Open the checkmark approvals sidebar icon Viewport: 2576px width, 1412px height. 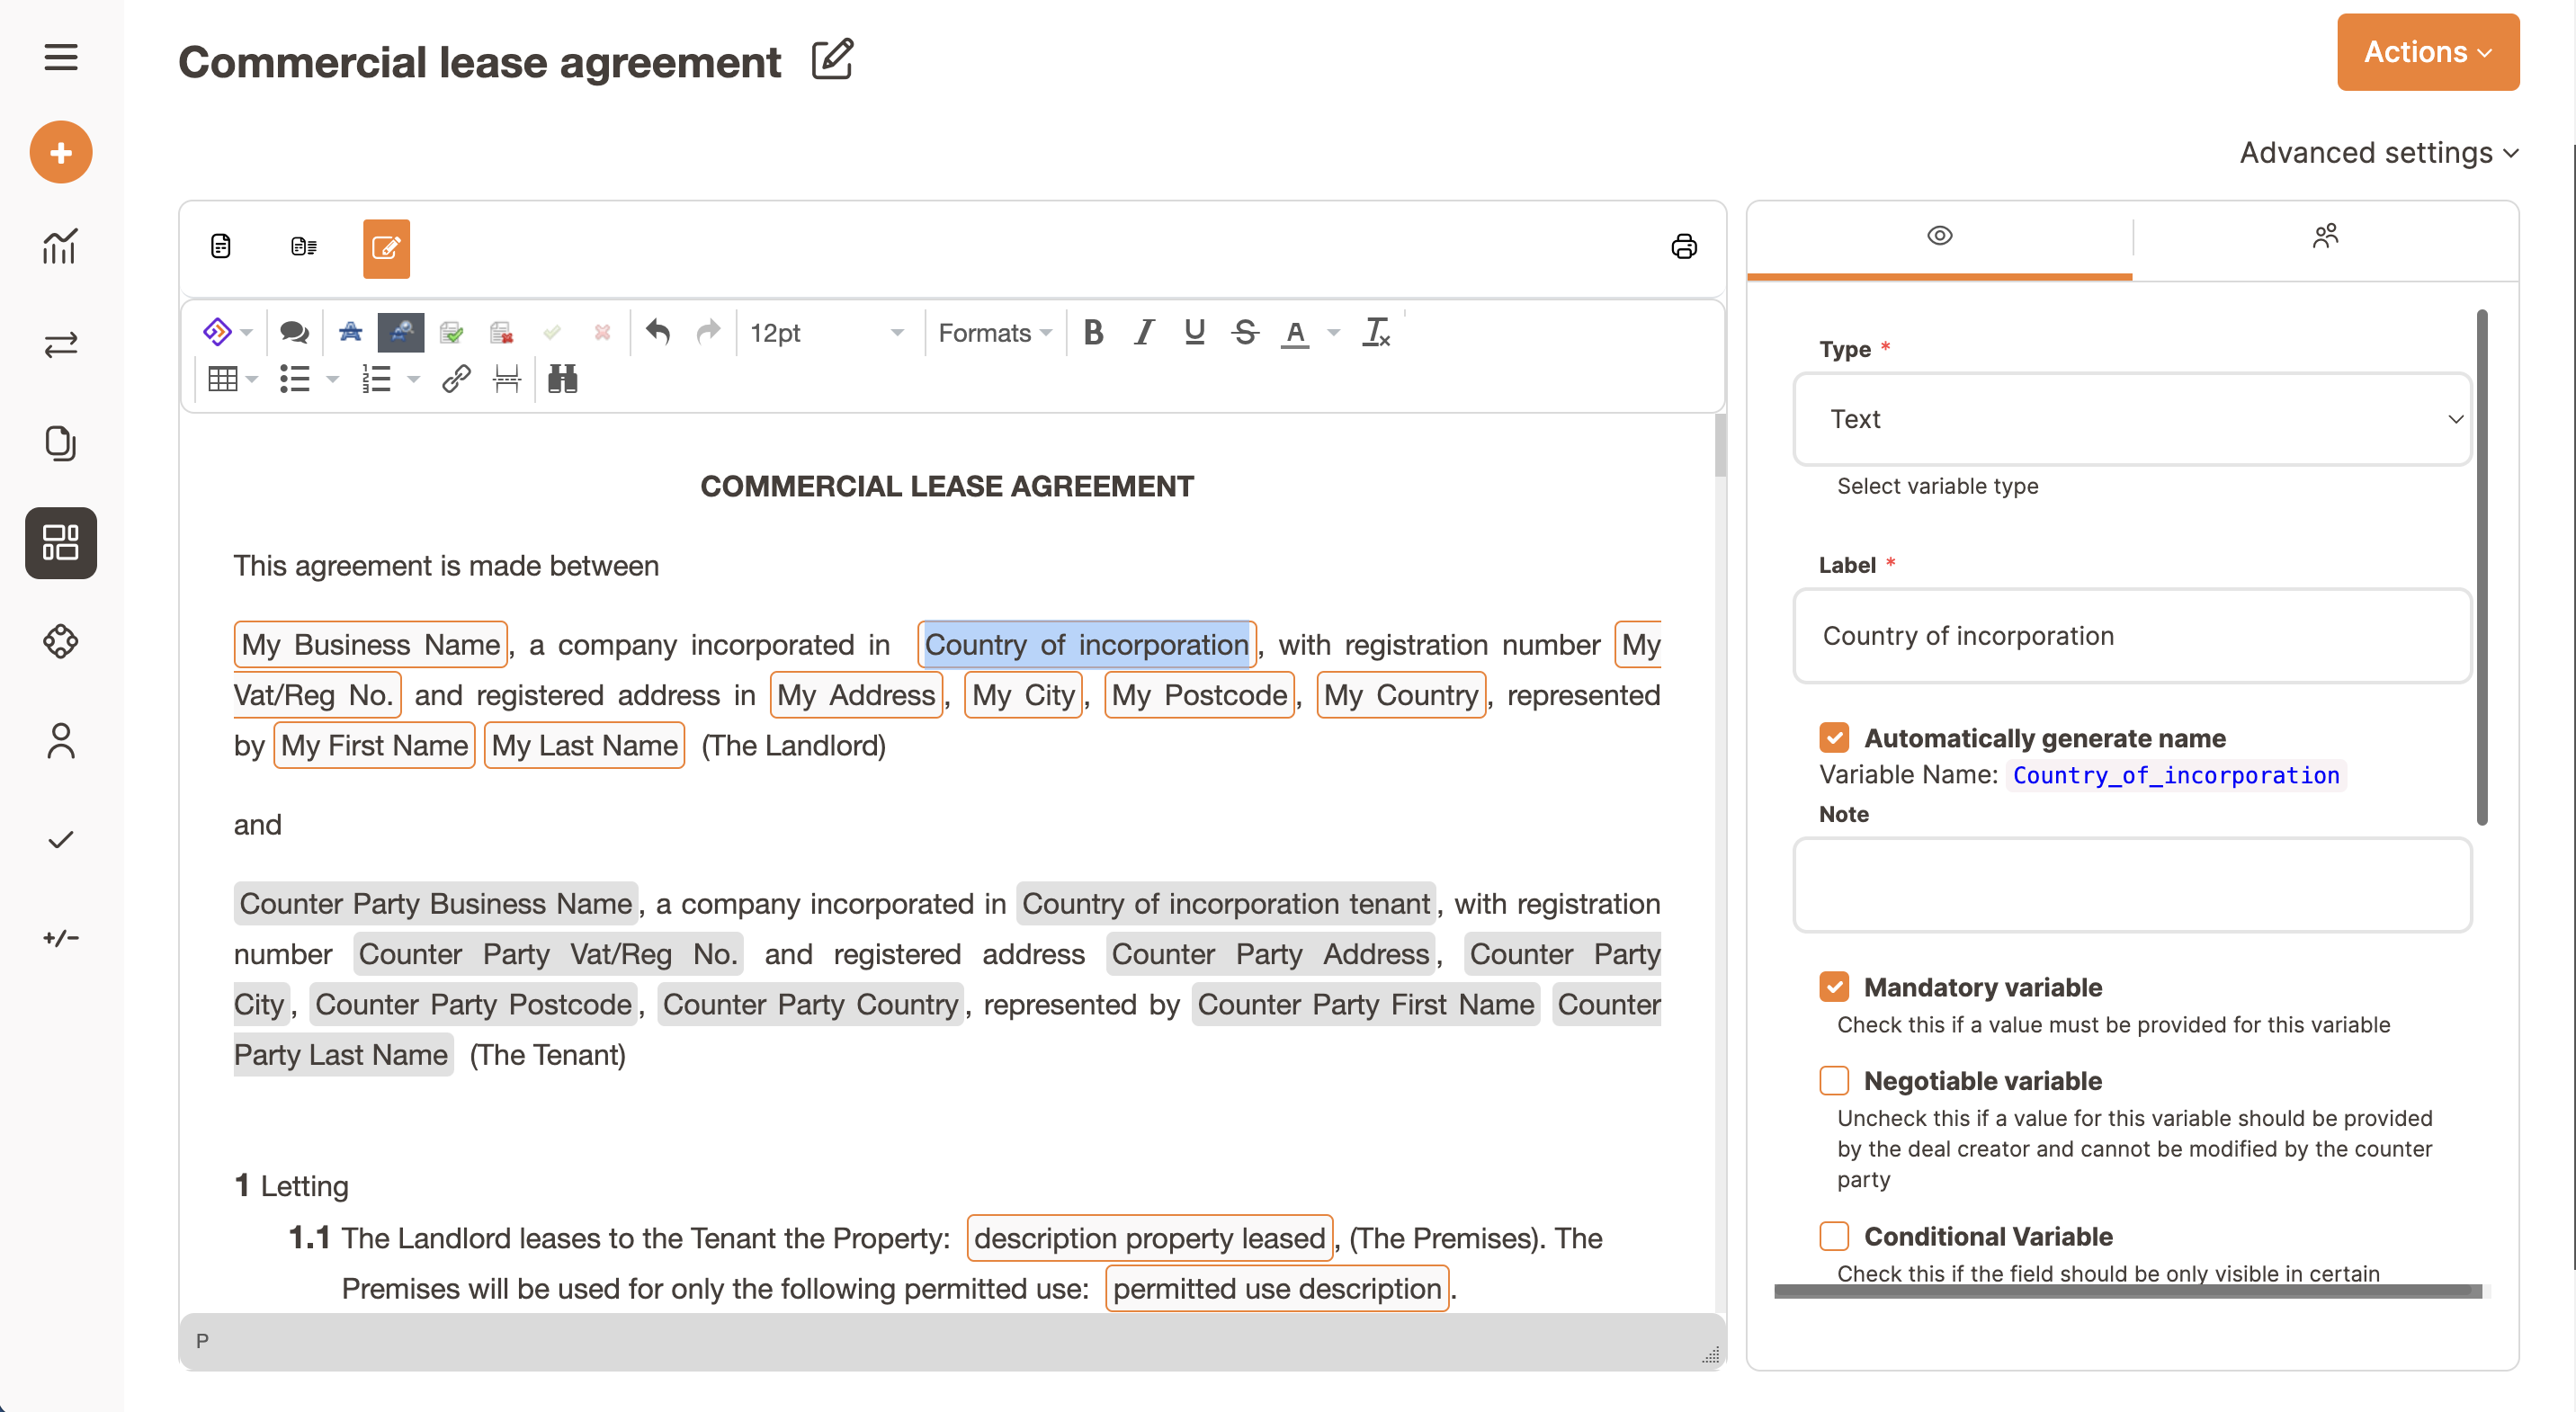61,839
